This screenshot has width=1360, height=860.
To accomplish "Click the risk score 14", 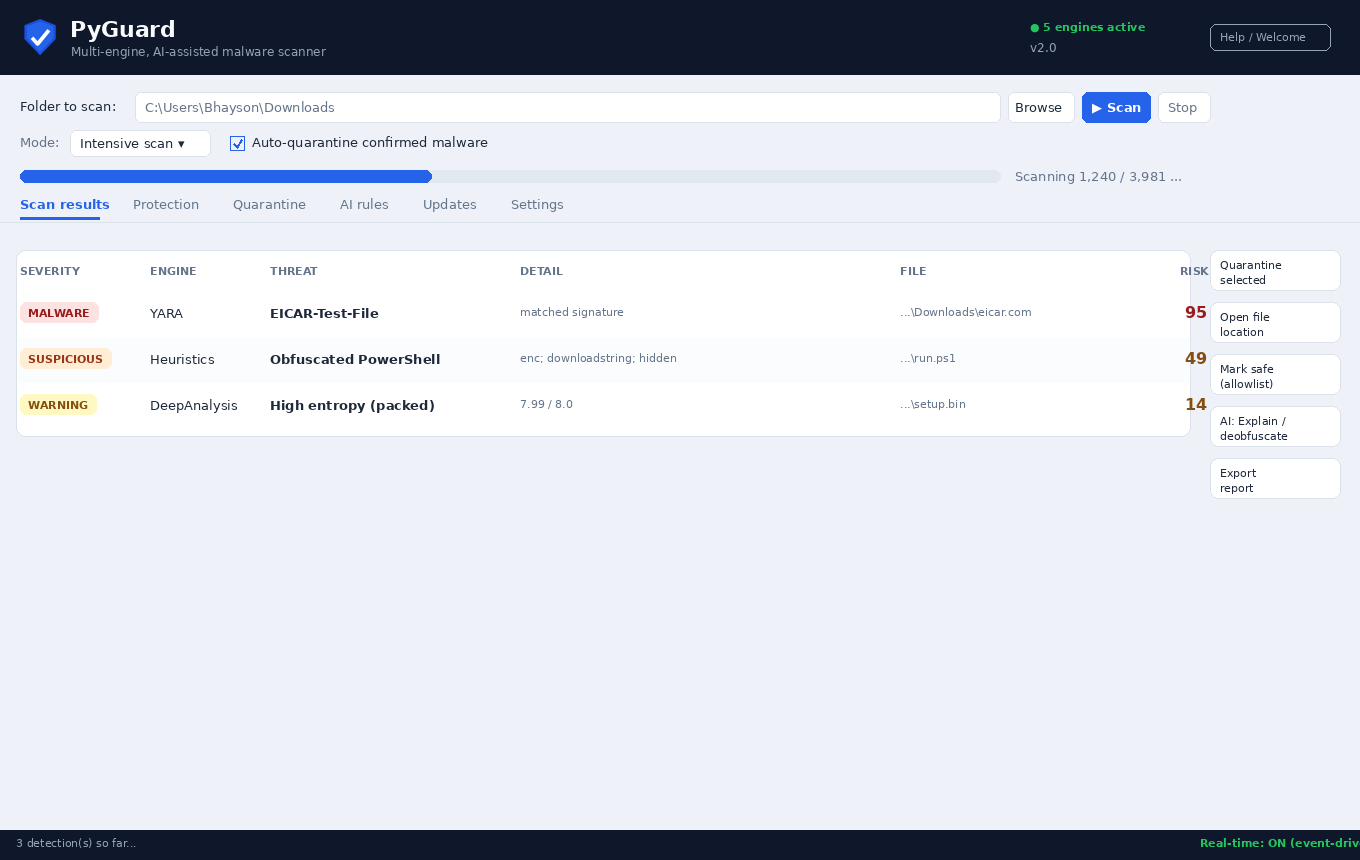I will (x=1196, y=405).
